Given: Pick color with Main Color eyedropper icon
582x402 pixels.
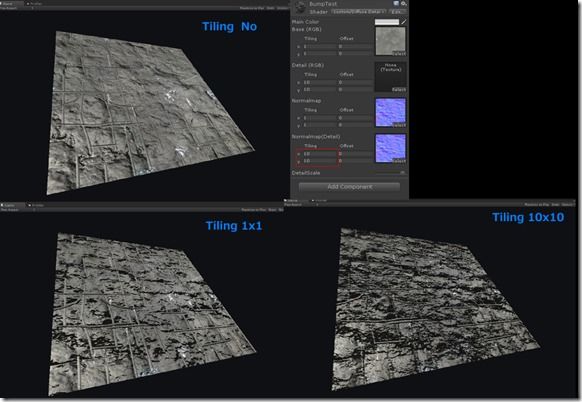Looking at the screenshot, I should (404, 22).
